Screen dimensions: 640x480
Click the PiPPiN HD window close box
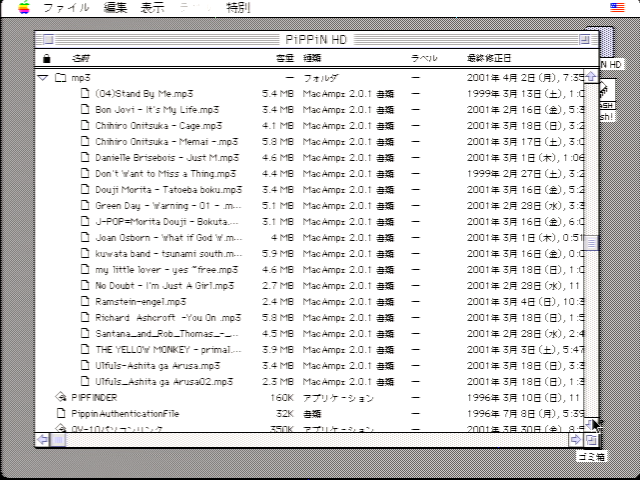tap(48, 40)
